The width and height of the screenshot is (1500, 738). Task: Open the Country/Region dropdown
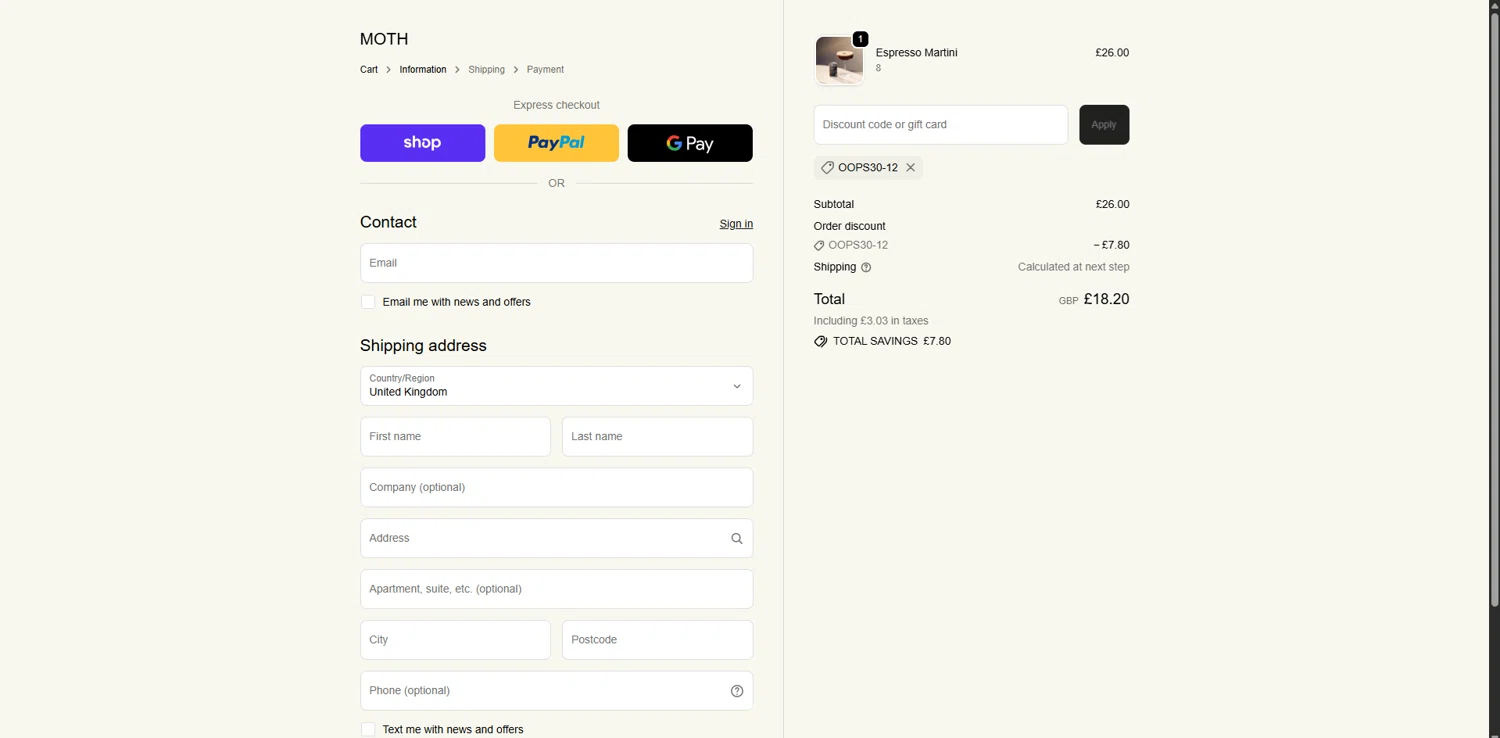coord(556,386)
